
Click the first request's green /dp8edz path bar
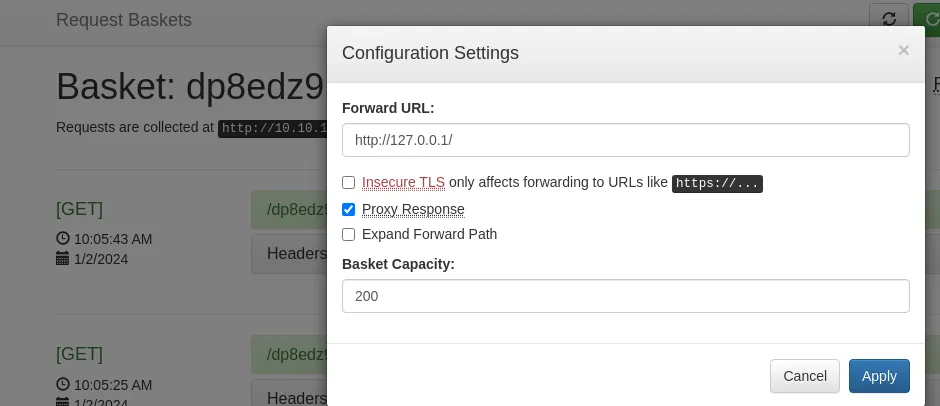tap(289, 210)
